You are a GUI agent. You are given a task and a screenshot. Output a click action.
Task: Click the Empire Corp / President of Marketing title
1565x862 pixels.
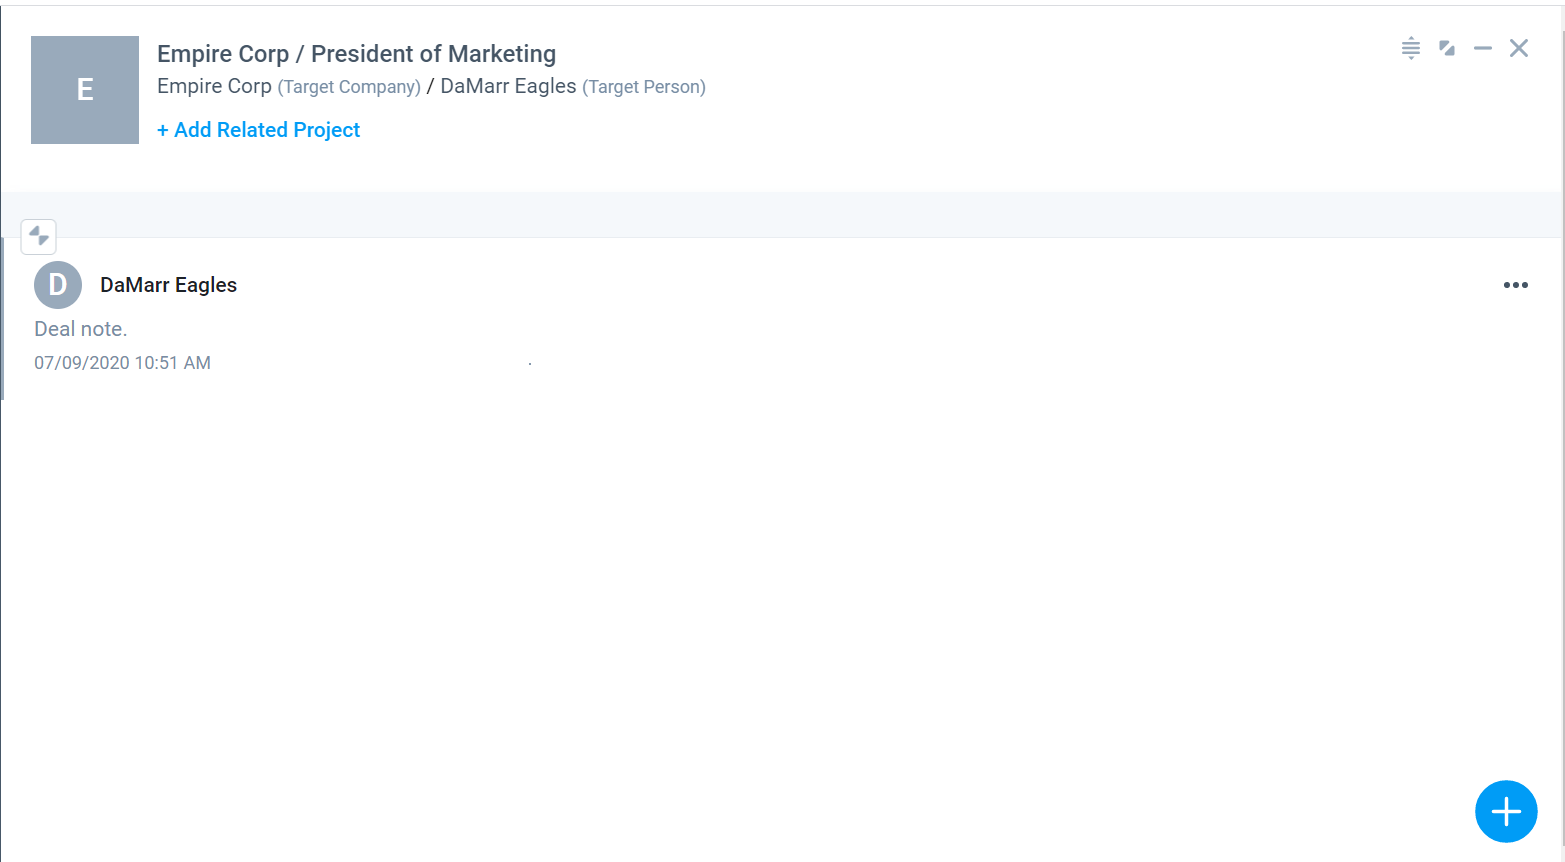pyautogui.click(x=356, y=54)
